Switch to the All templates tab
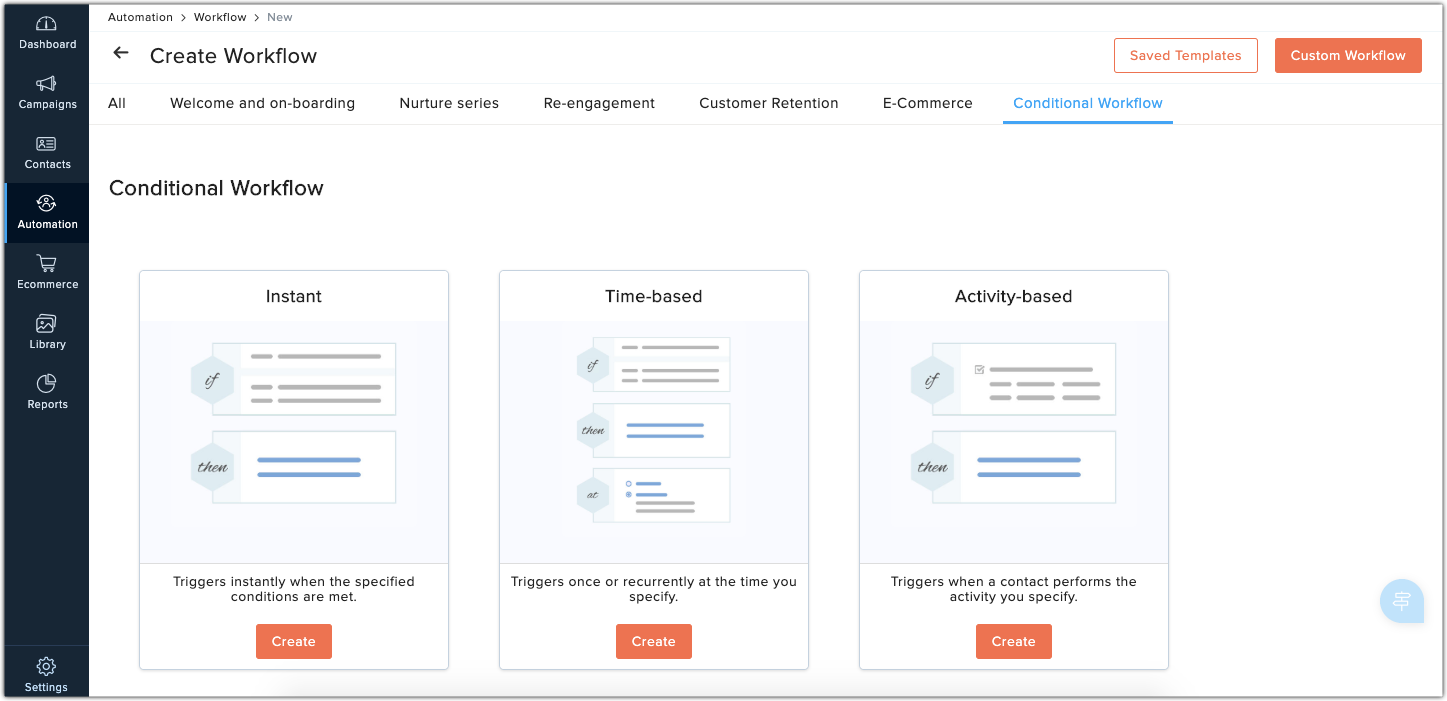Screen dimensions: 1447x701 [x=117, y=103]
